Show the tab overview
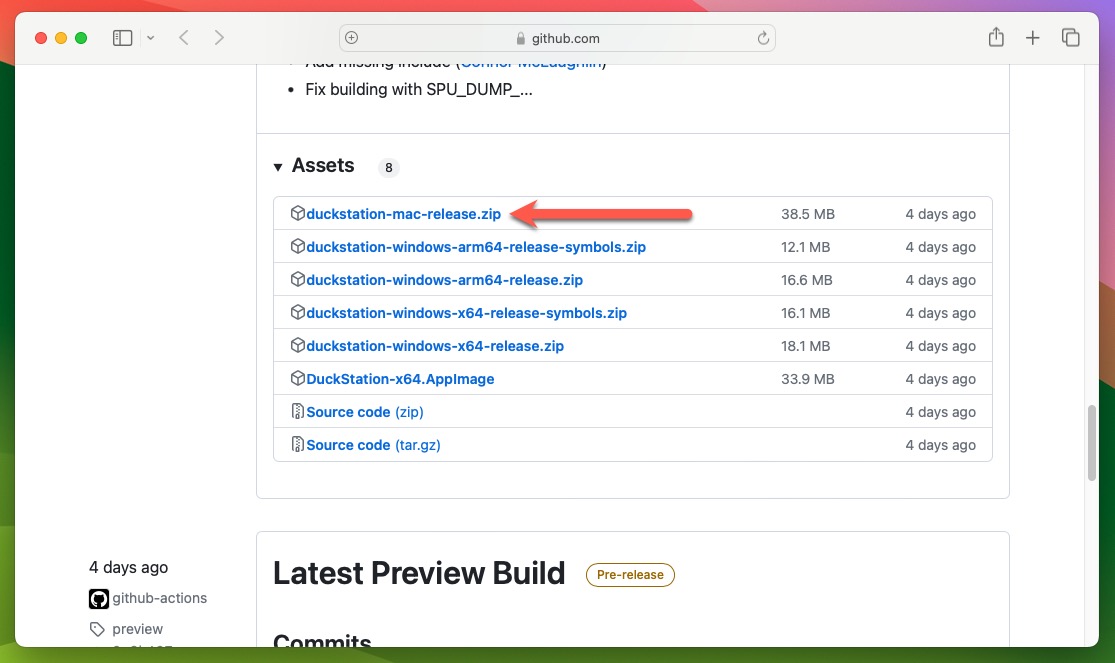 [x=1071, y=37]
